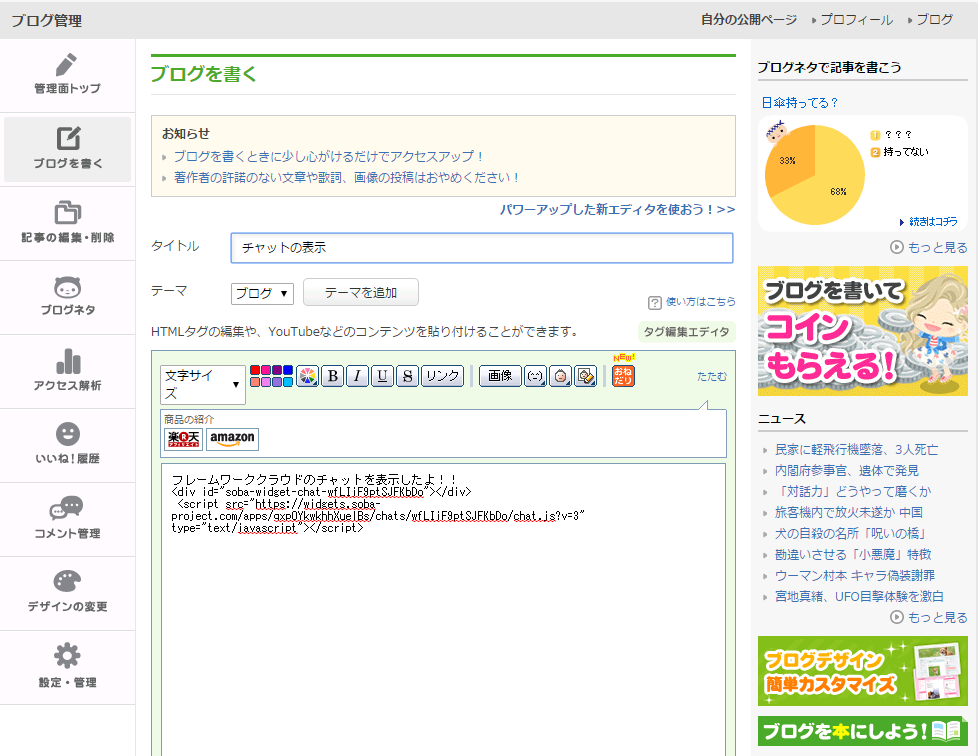Image resolution: width=978 pixels, height=756 pixels.
Task: Open ブログを書くときに少し心がけるだけでアクセスアップ notice
Action: (x=329, y=157)
